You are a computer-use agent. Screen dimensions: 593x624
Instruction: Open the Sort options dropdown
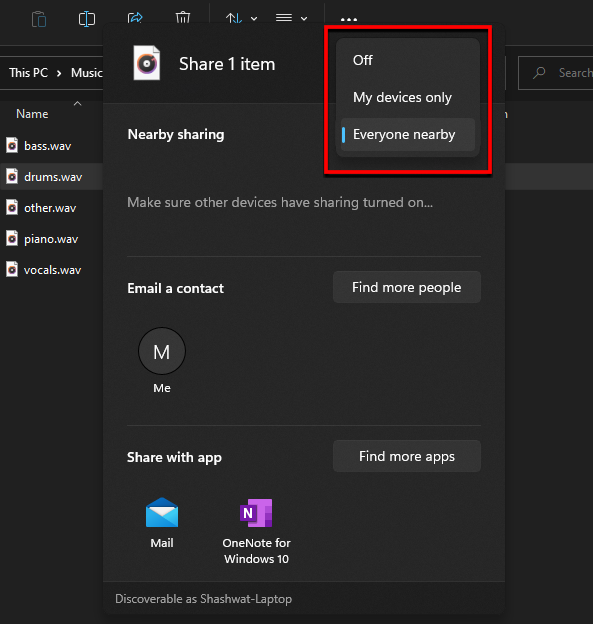click(x=241, y=18)
